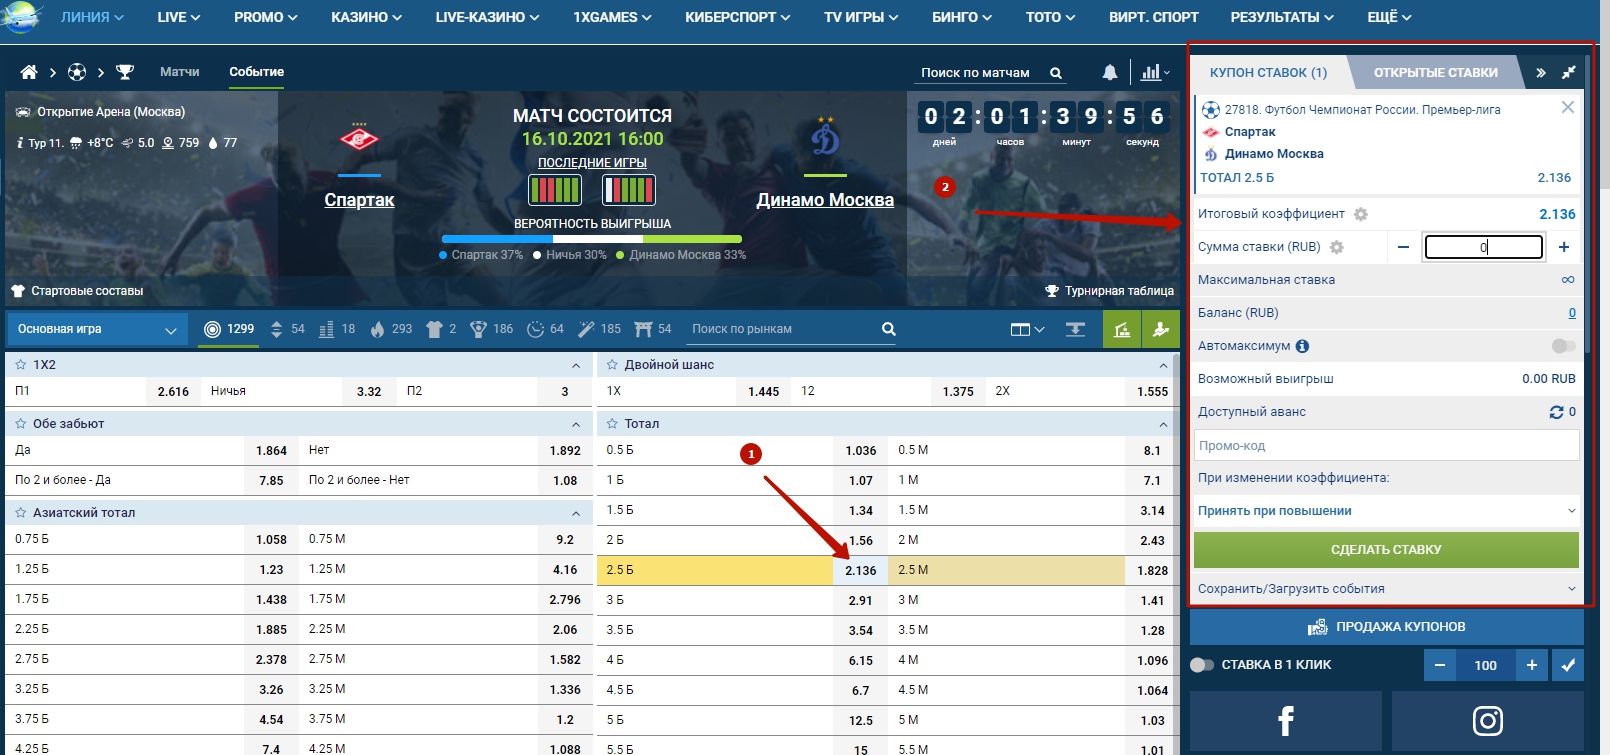Click the notification bell icon
This screenshot has height=755, width=1610.
pyautogui.click(x=1110, y=72)
